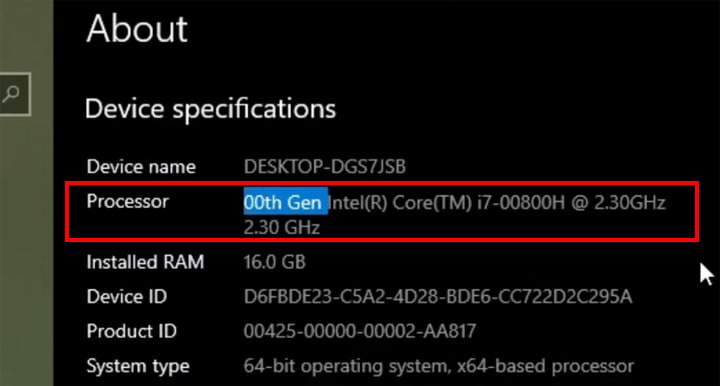Click the Product ID value 00425-00000-00002-AA817

[360, 331]
